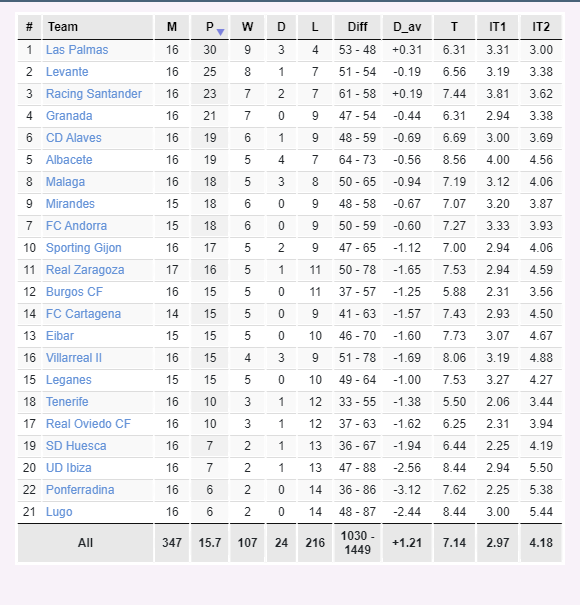Open the Ponferradina team link
The image size is (580, 605).
[80, 490]
